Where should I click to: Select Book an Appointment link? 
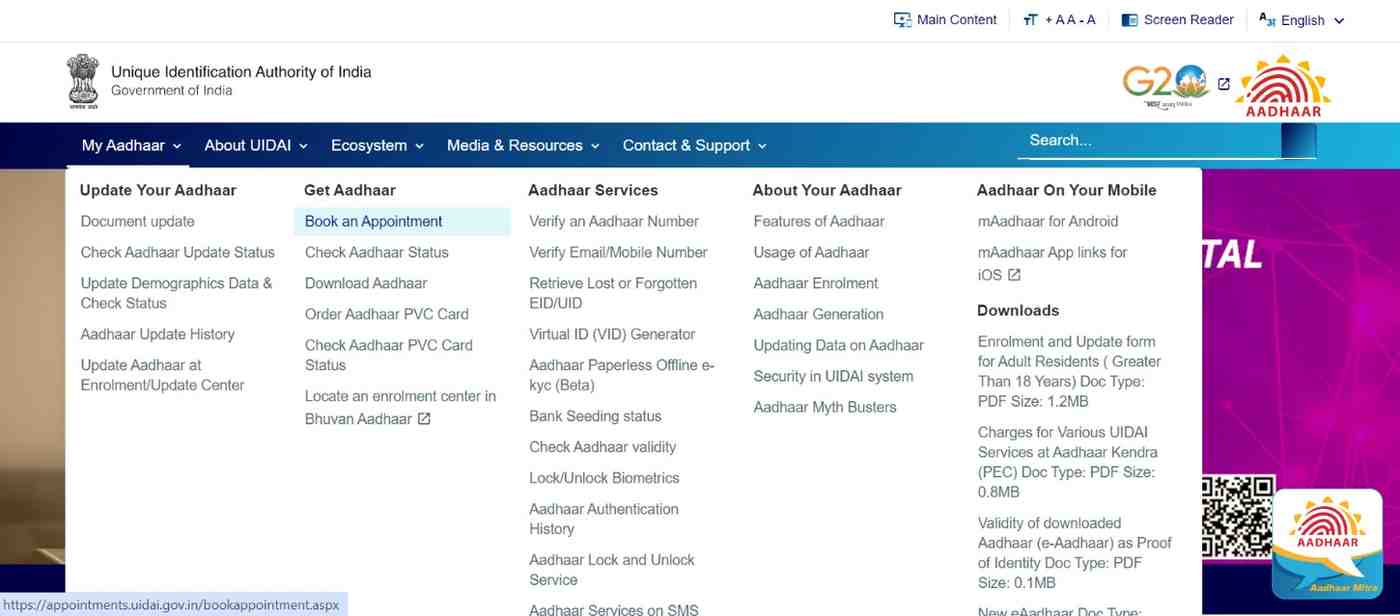[x=373, y=222]
